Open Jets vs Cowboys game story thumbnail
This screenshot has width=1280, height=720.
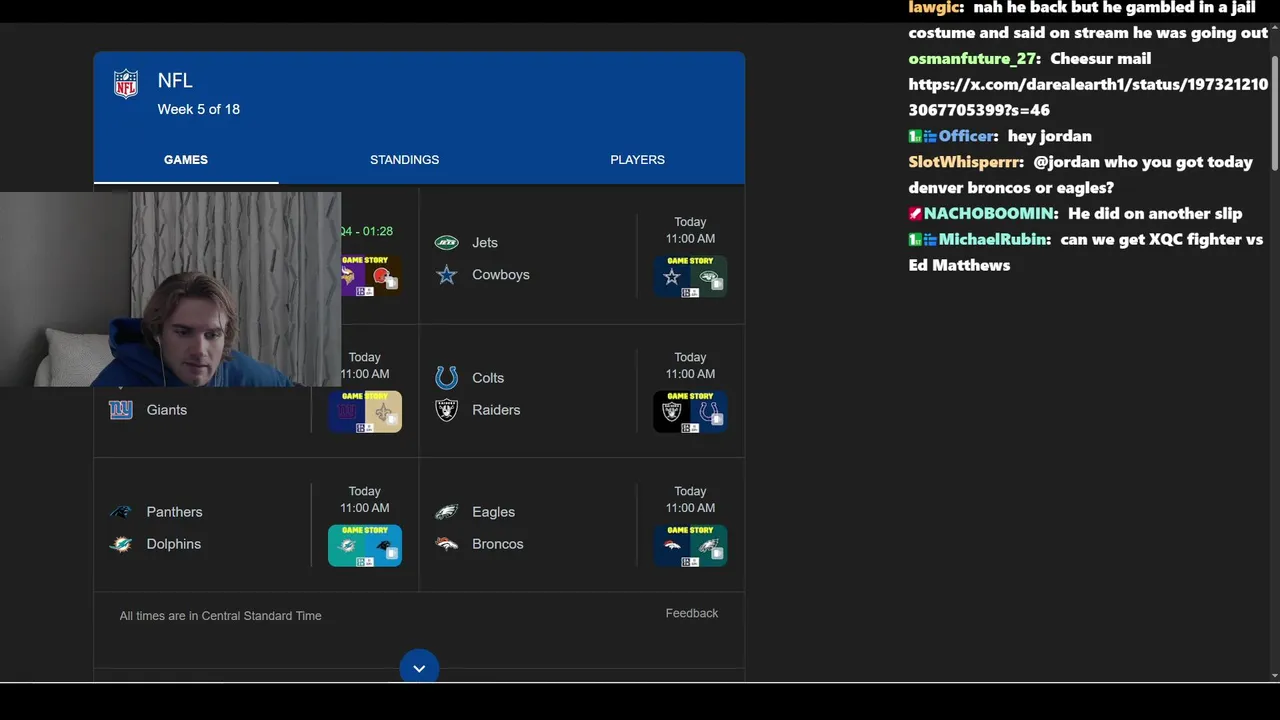[690, 276]
